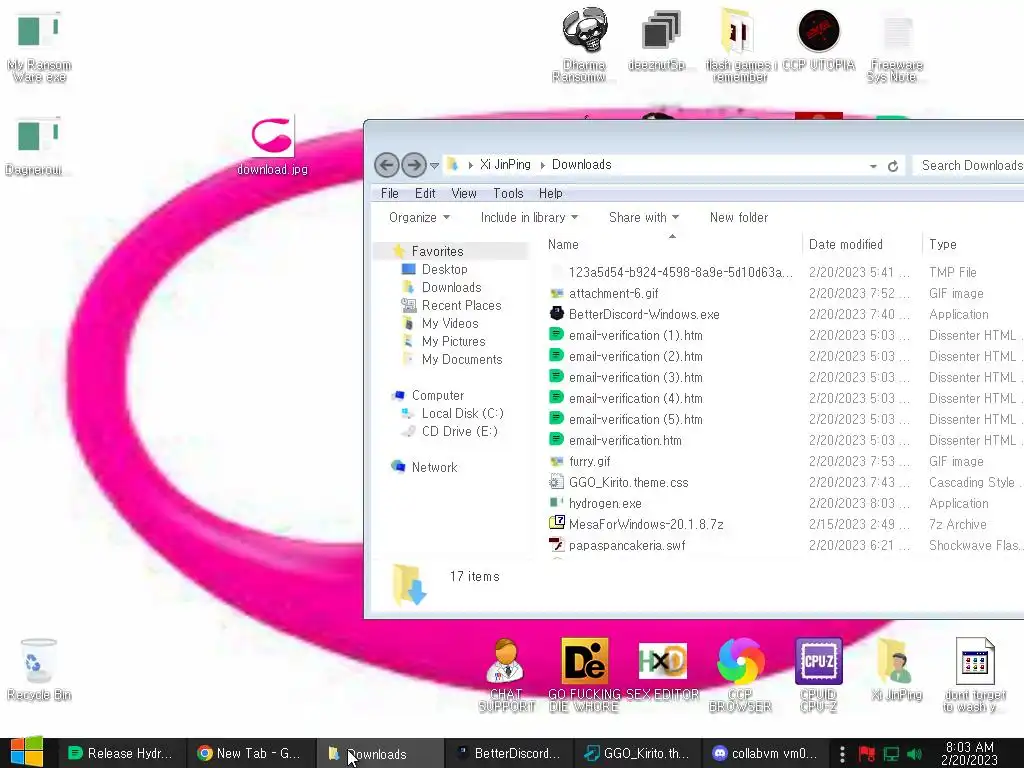
Task: Switch to Release Hydr... taskbar window
Action: pos(121,754)
